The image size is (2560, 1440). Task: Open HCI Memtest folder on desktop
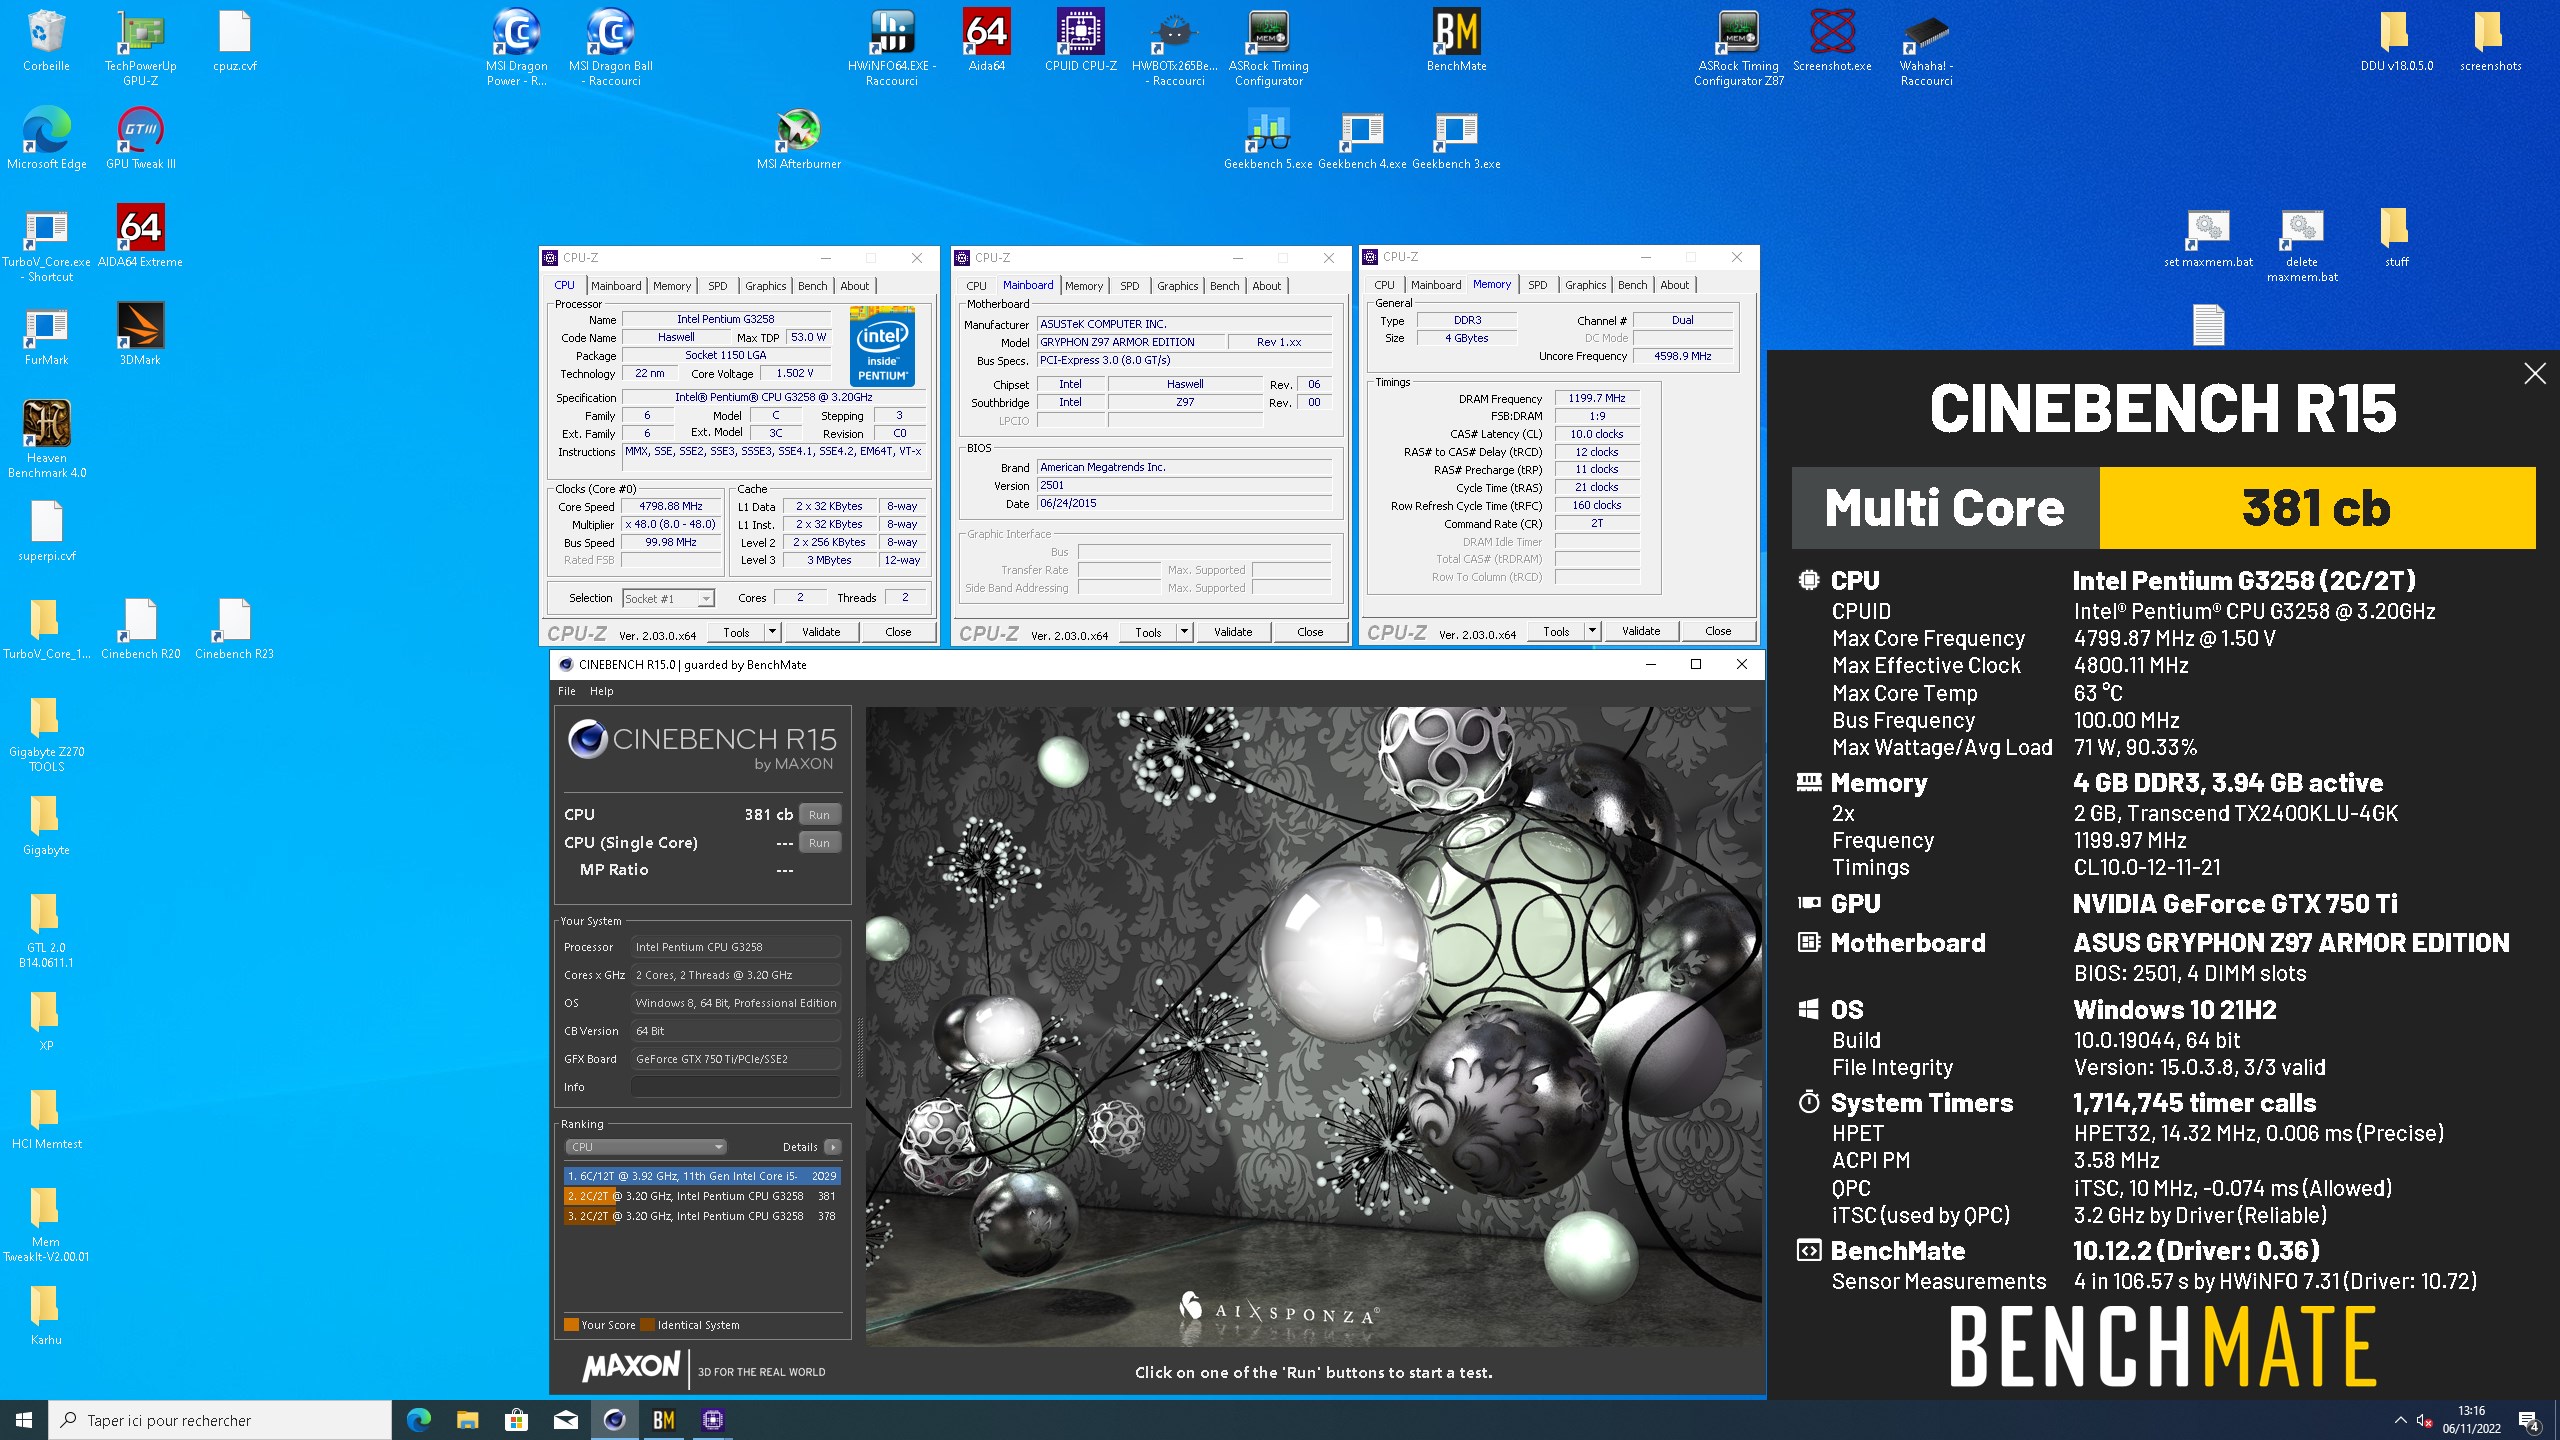[x=46, y=1119]
